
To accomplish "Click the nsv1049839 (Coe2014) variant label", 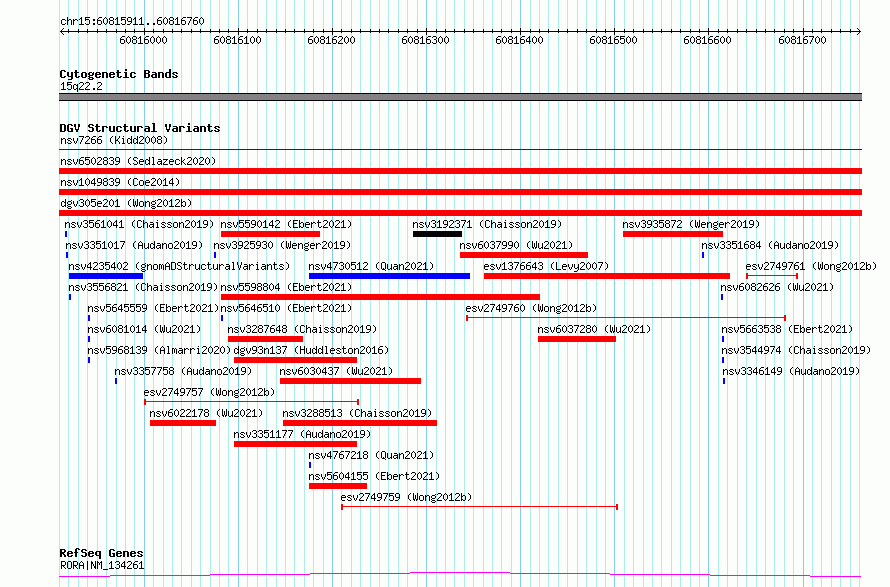I will 120,182.
